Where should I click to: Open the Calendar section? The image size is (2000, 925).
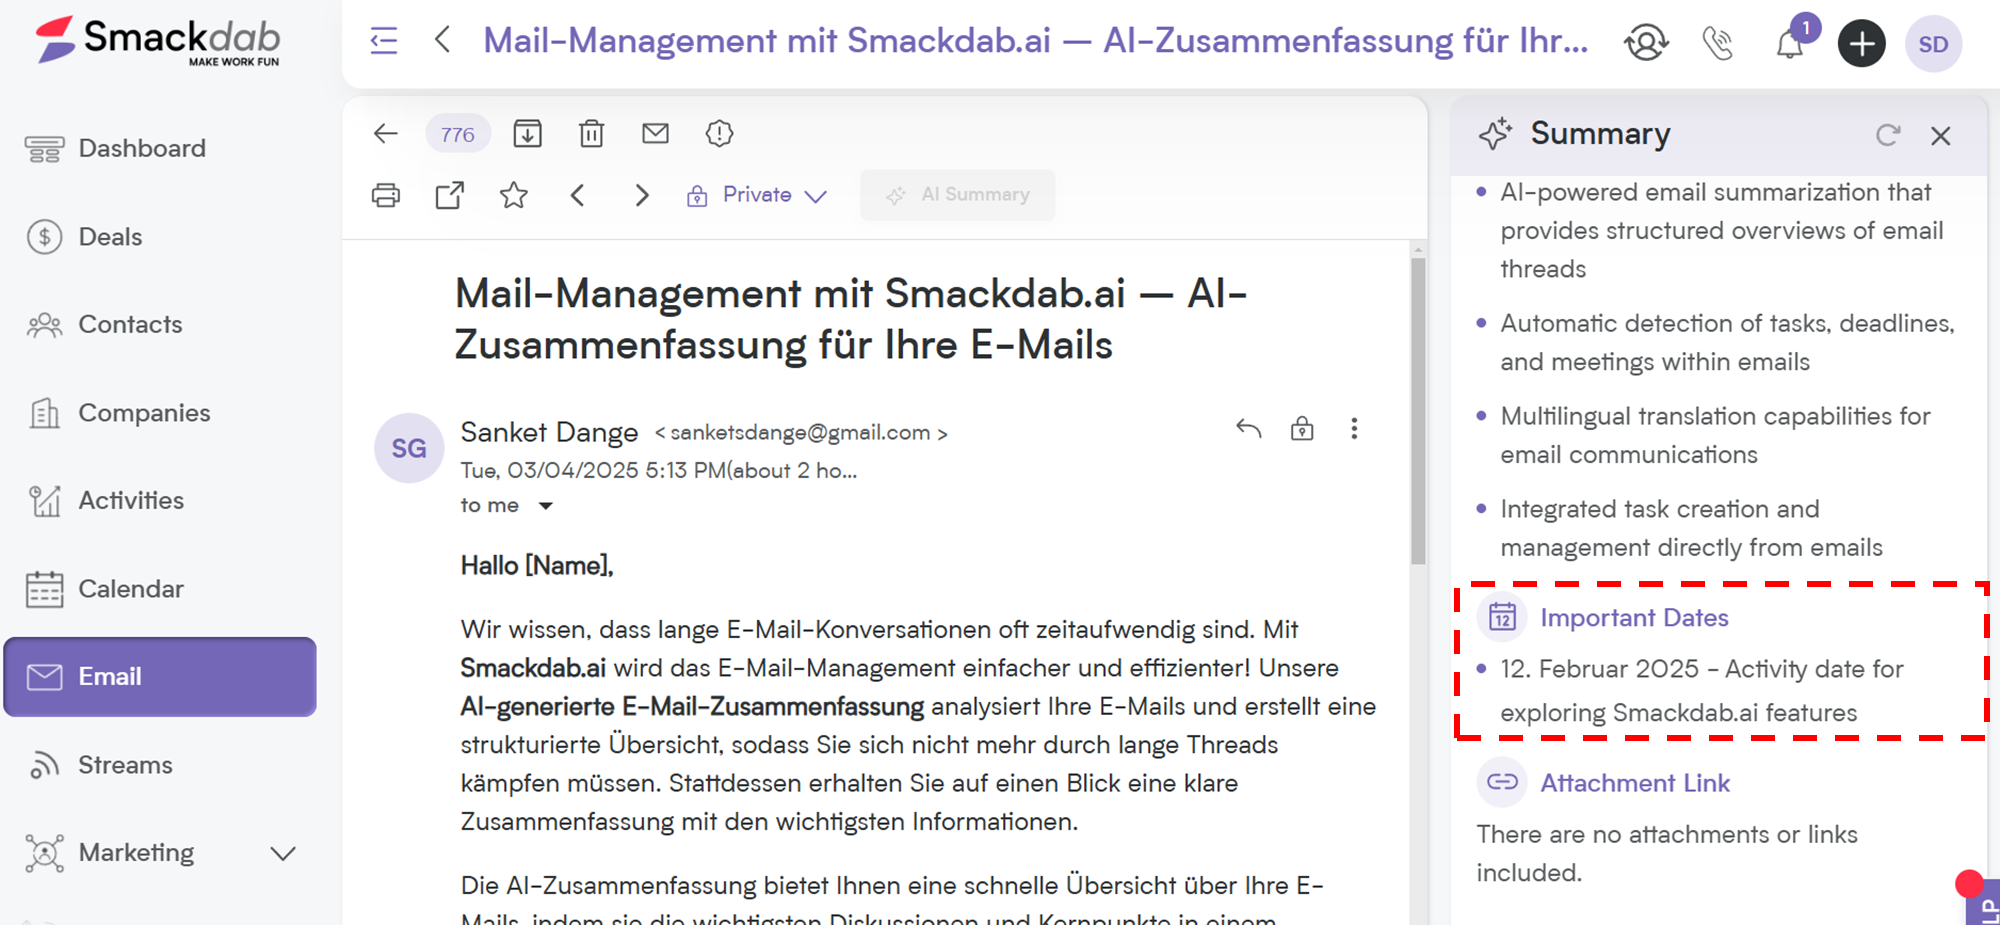[x=105, y=589]
